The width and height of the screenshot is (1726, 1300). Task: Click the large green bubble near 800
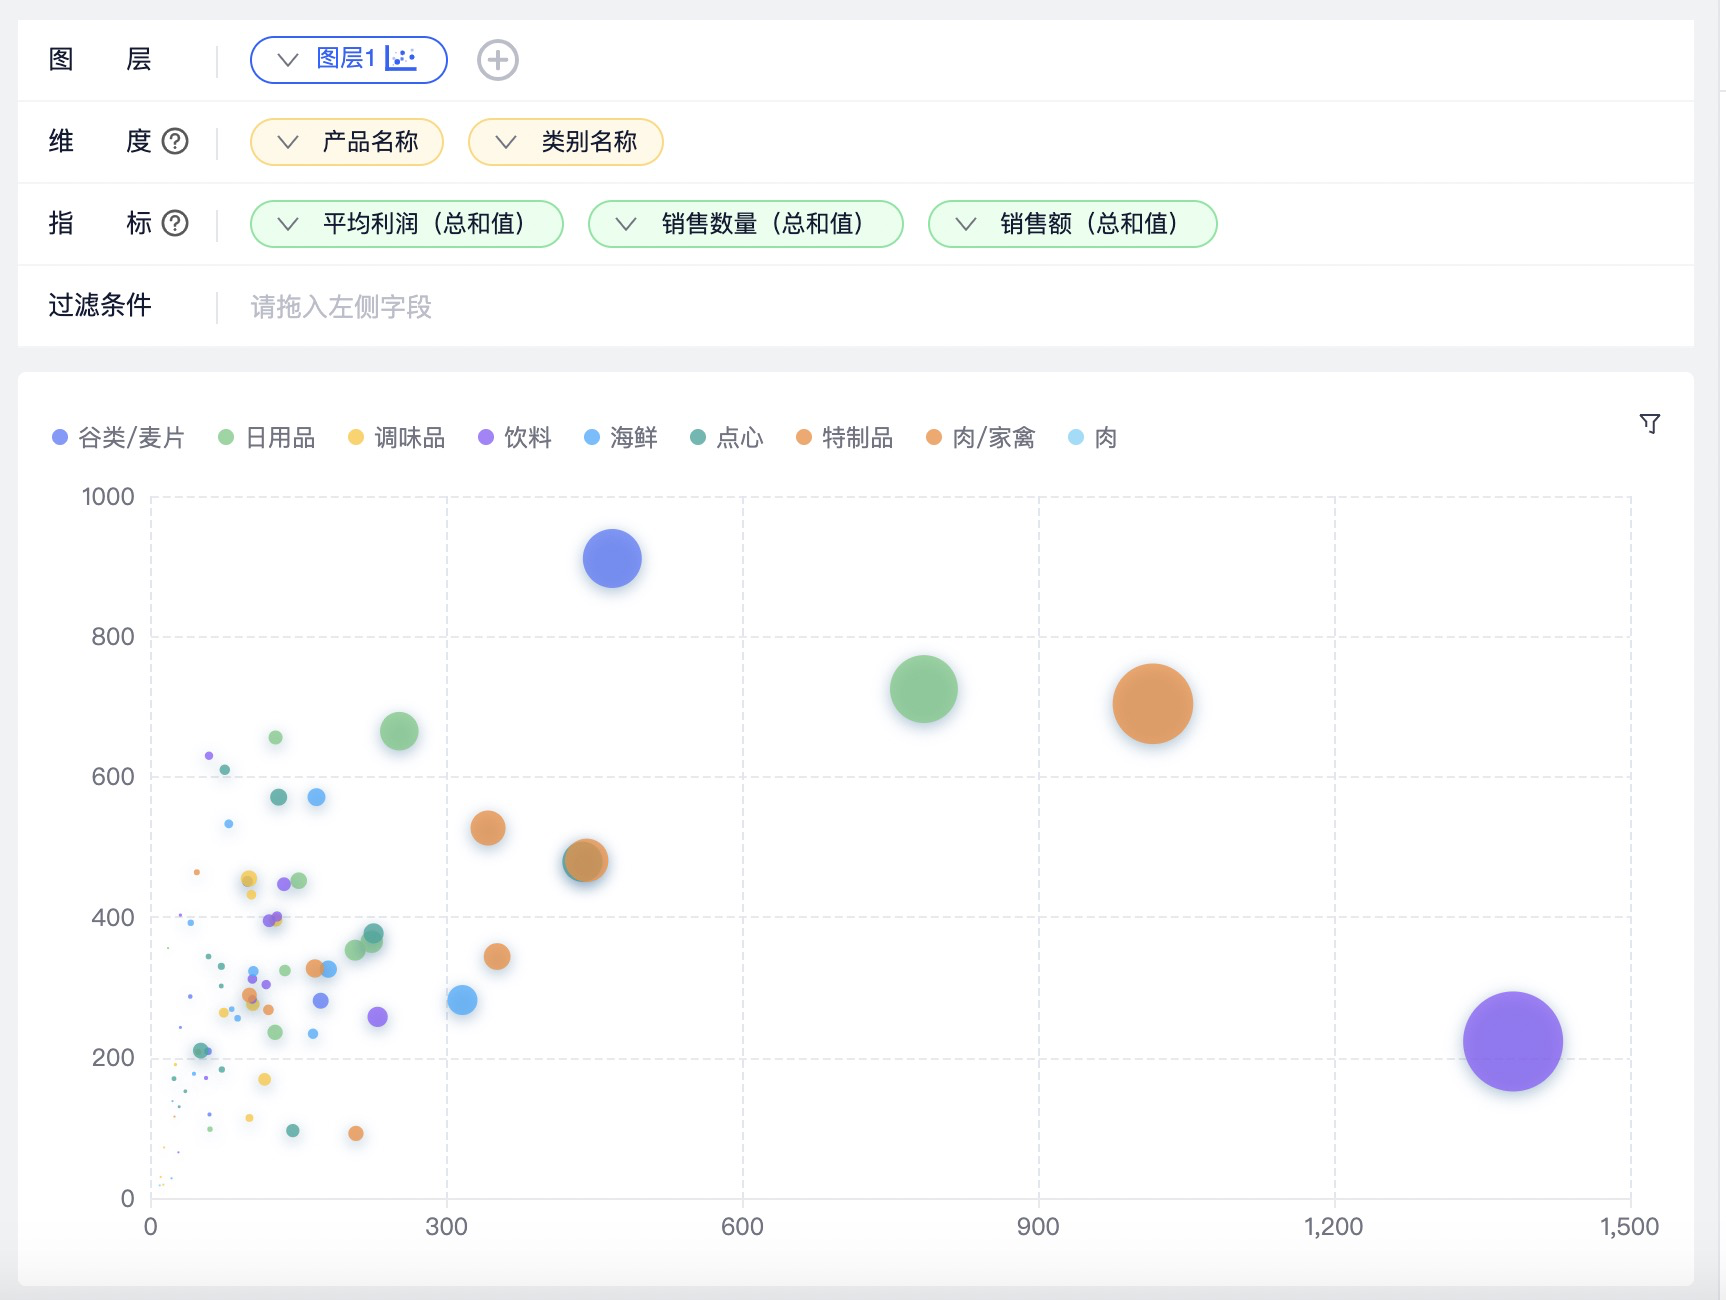click(x=923, y=689)
